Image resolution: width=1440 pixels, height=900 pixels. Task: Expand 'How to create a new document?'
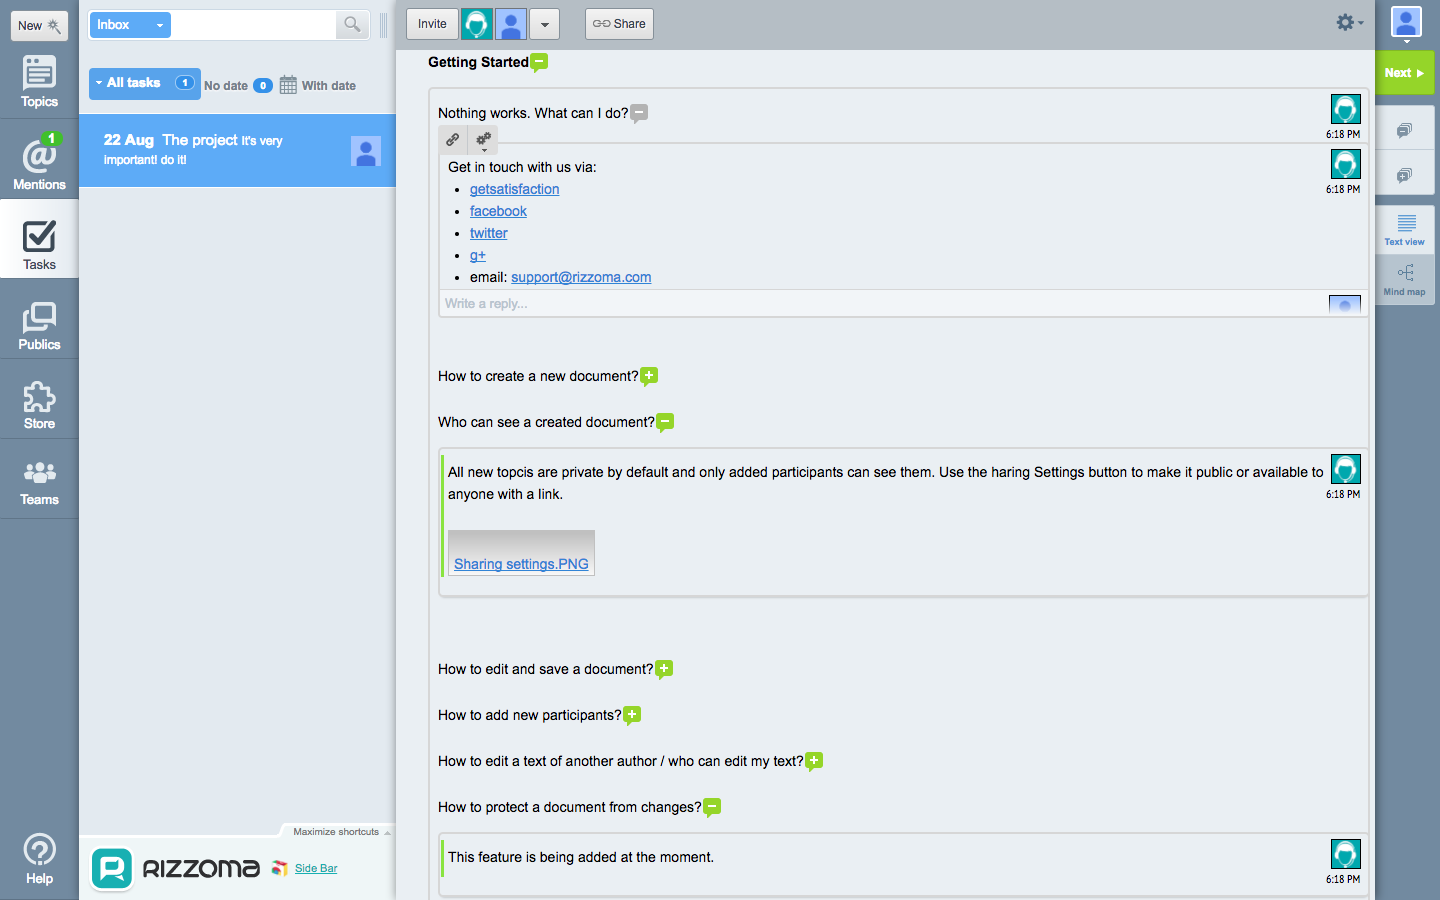(649, 376)
